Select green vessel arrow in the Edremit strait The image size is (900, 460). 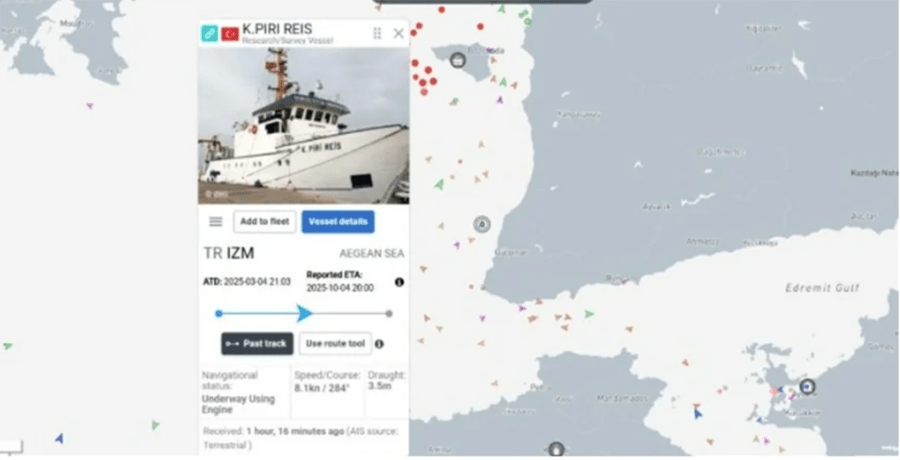point(589,314)
